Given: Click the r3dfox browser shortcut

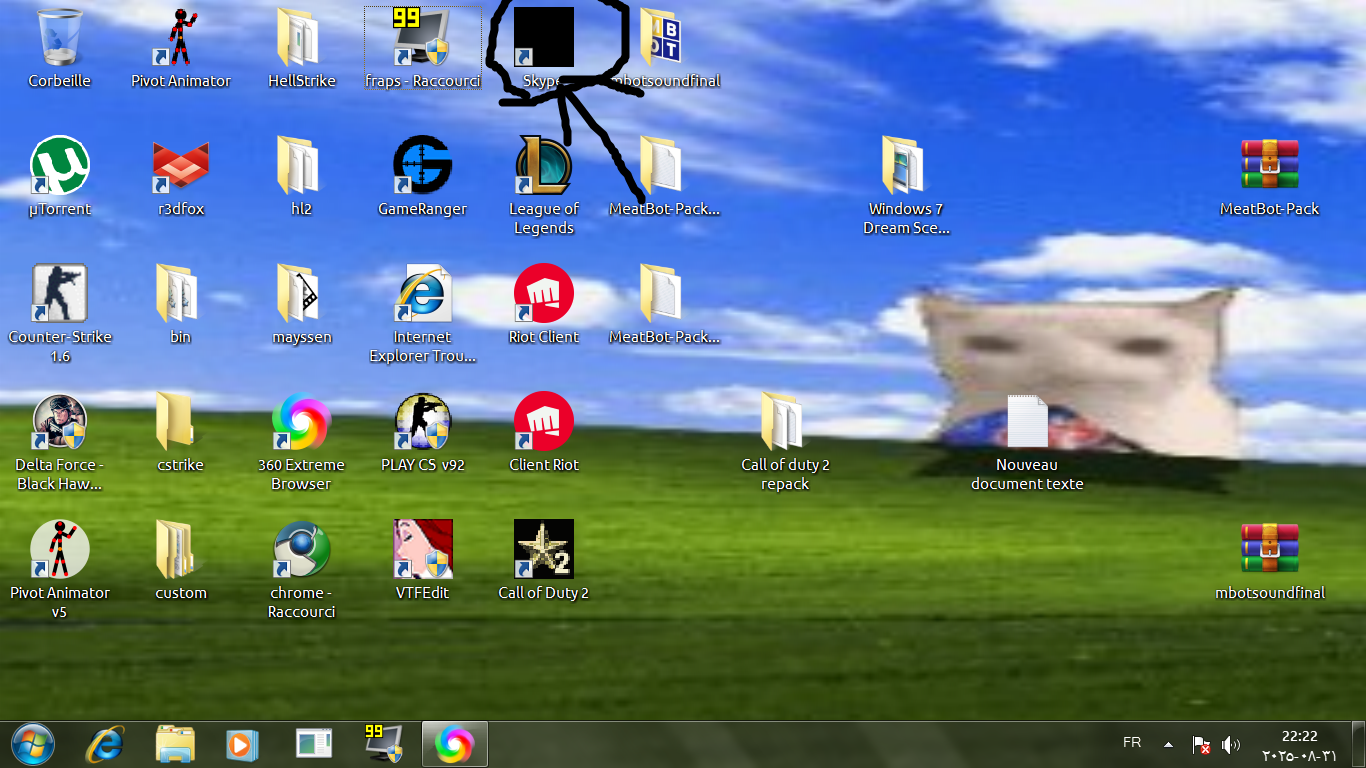Looking at the screenshot, I should tap(181, 166).
